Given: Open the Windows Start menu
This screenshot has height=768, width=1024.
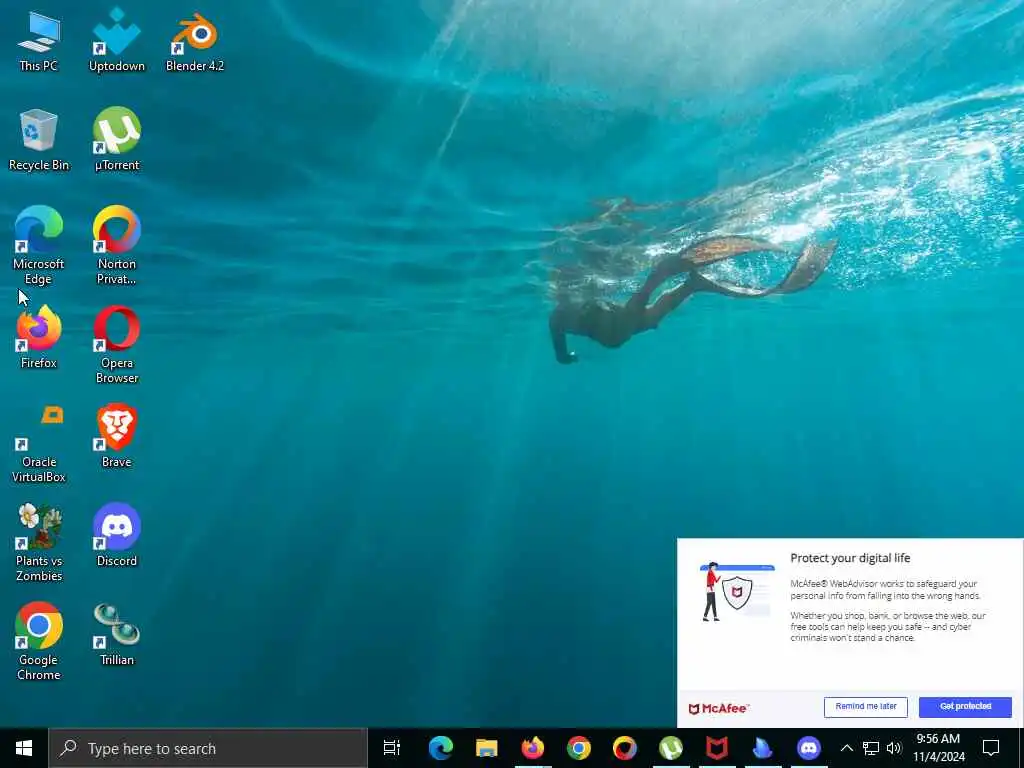Looking at the screenshot, I should tap(24, 748).
